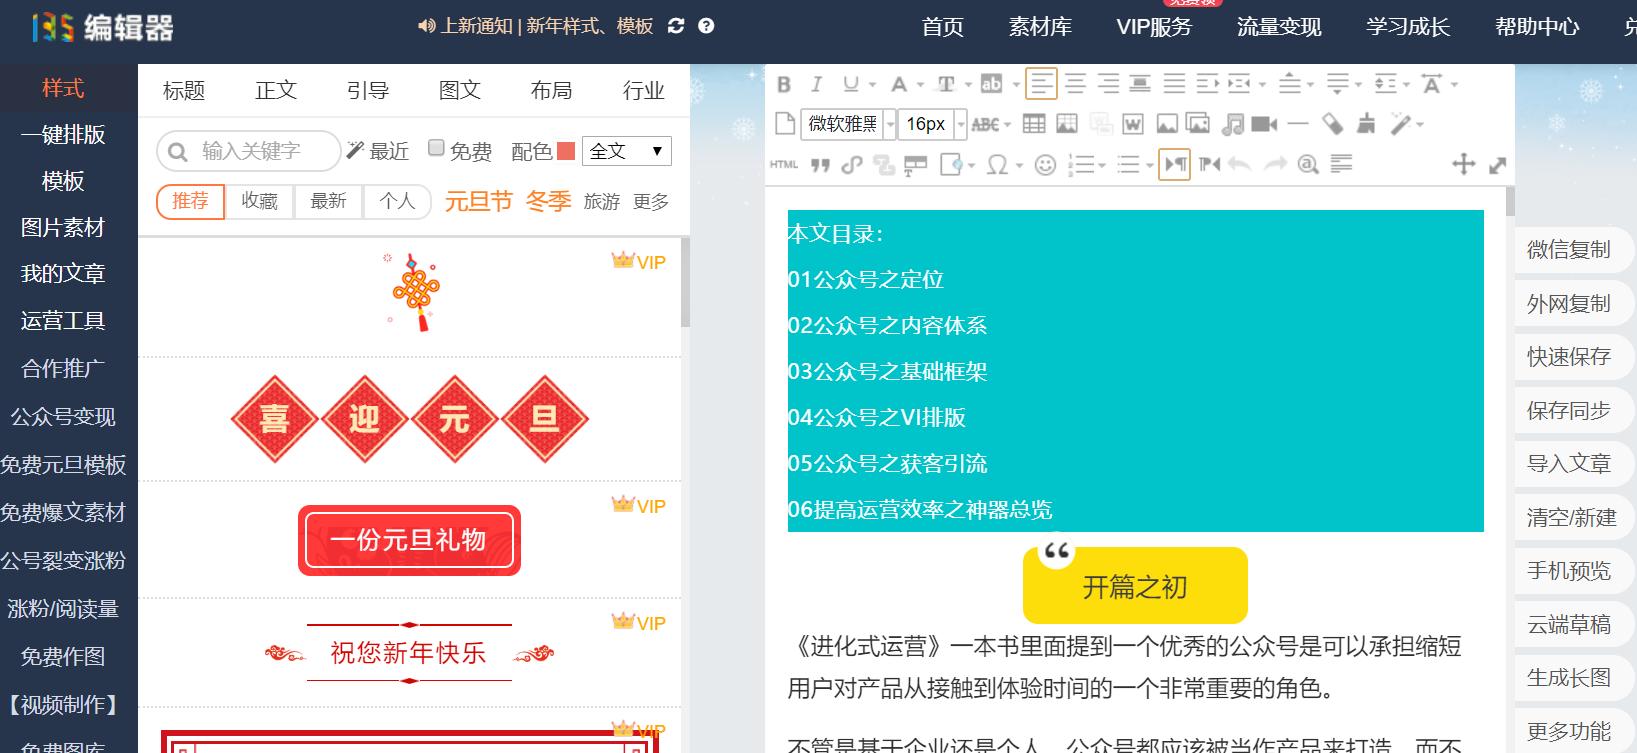
Task: Open the HTML source view
Action: point(784,164)
